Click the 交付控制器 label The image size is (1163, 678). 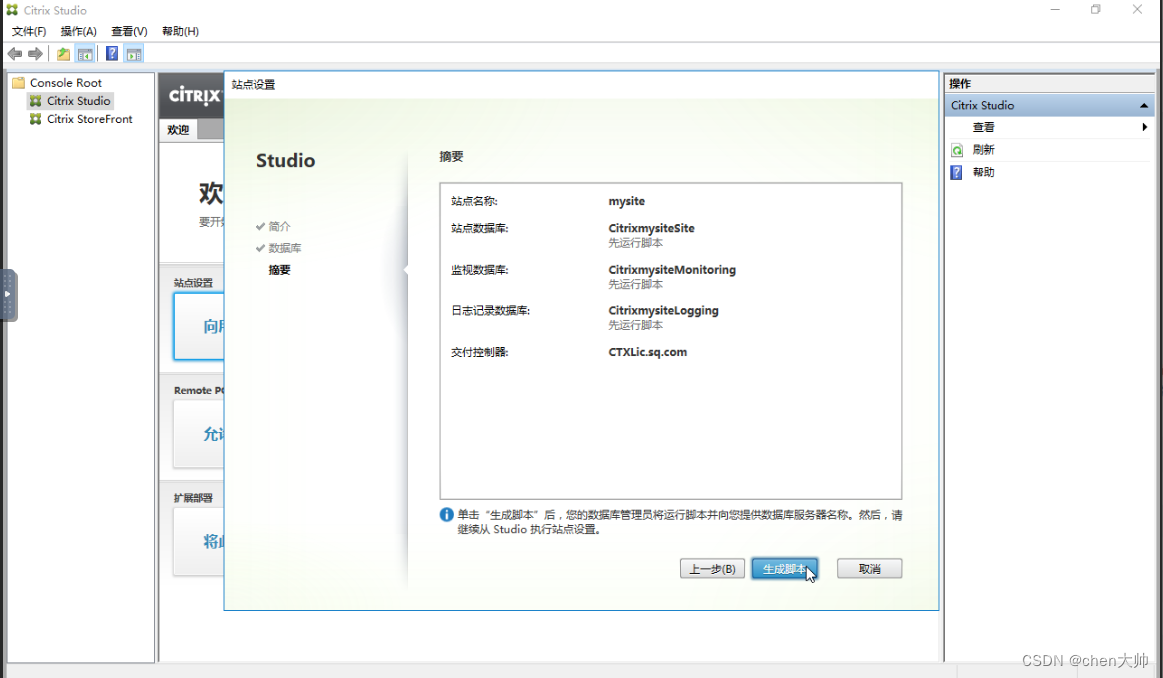[480, 352]
